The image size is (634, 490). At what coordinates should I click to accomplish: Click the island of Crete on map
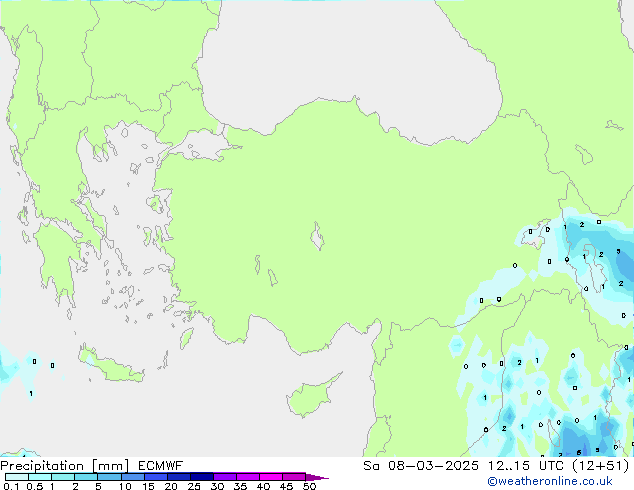pos(111,364)
